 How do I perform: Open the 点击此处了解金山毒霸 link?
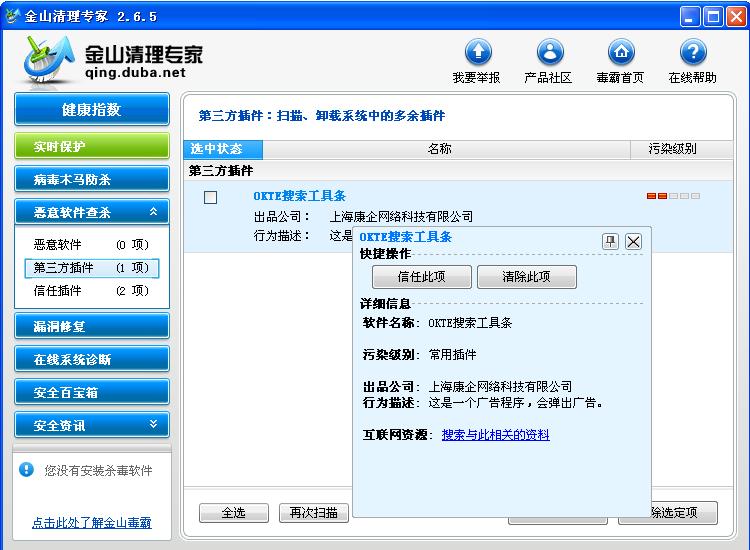[x=92, y=523]
